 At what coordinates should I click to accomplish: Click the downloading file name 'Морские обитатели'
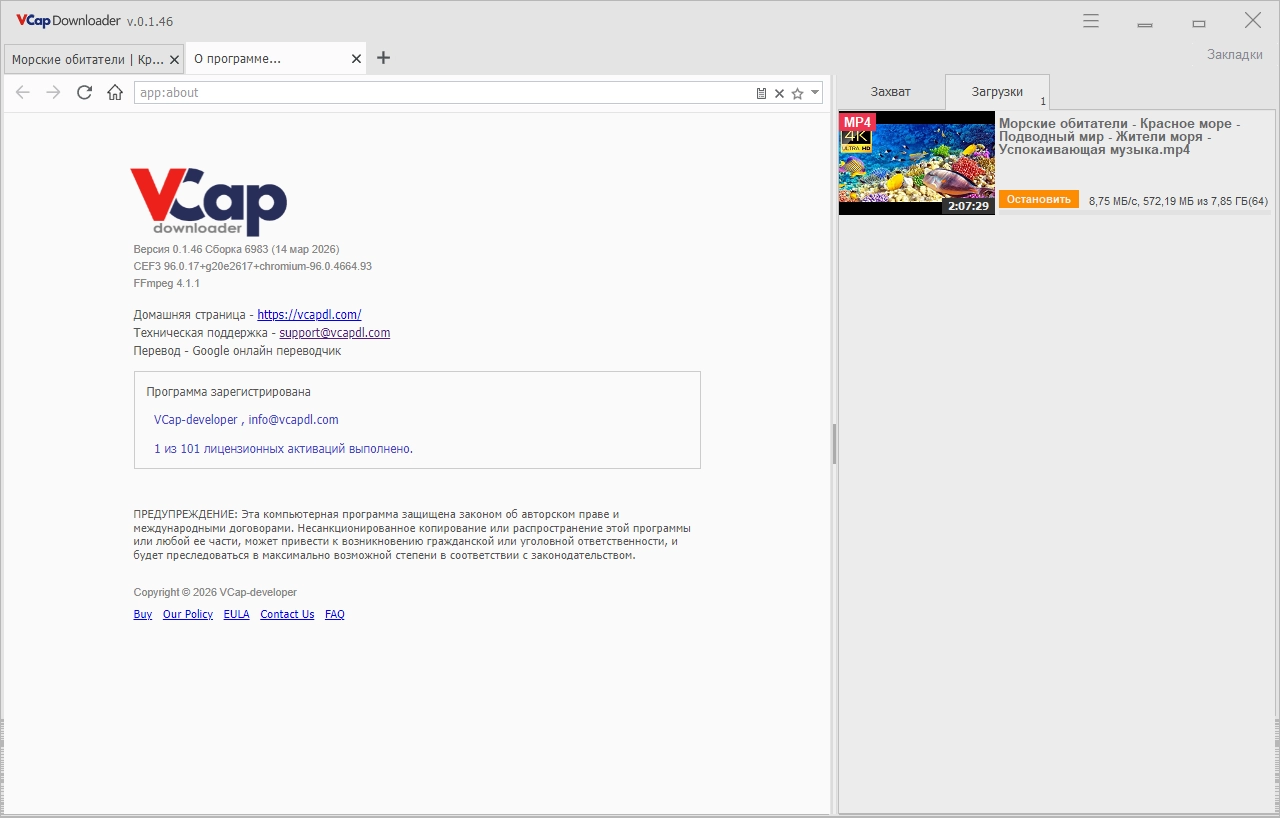1120,137
